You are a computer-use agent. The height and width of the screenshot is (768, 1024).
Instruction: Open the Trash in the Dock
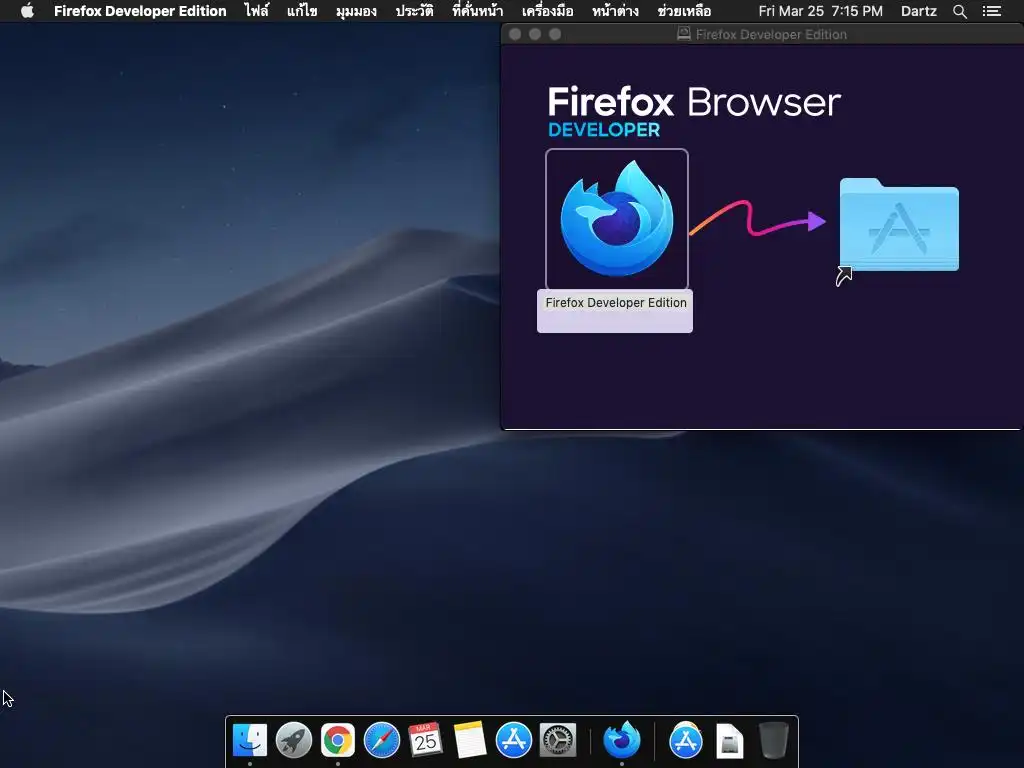pos(774,740)
